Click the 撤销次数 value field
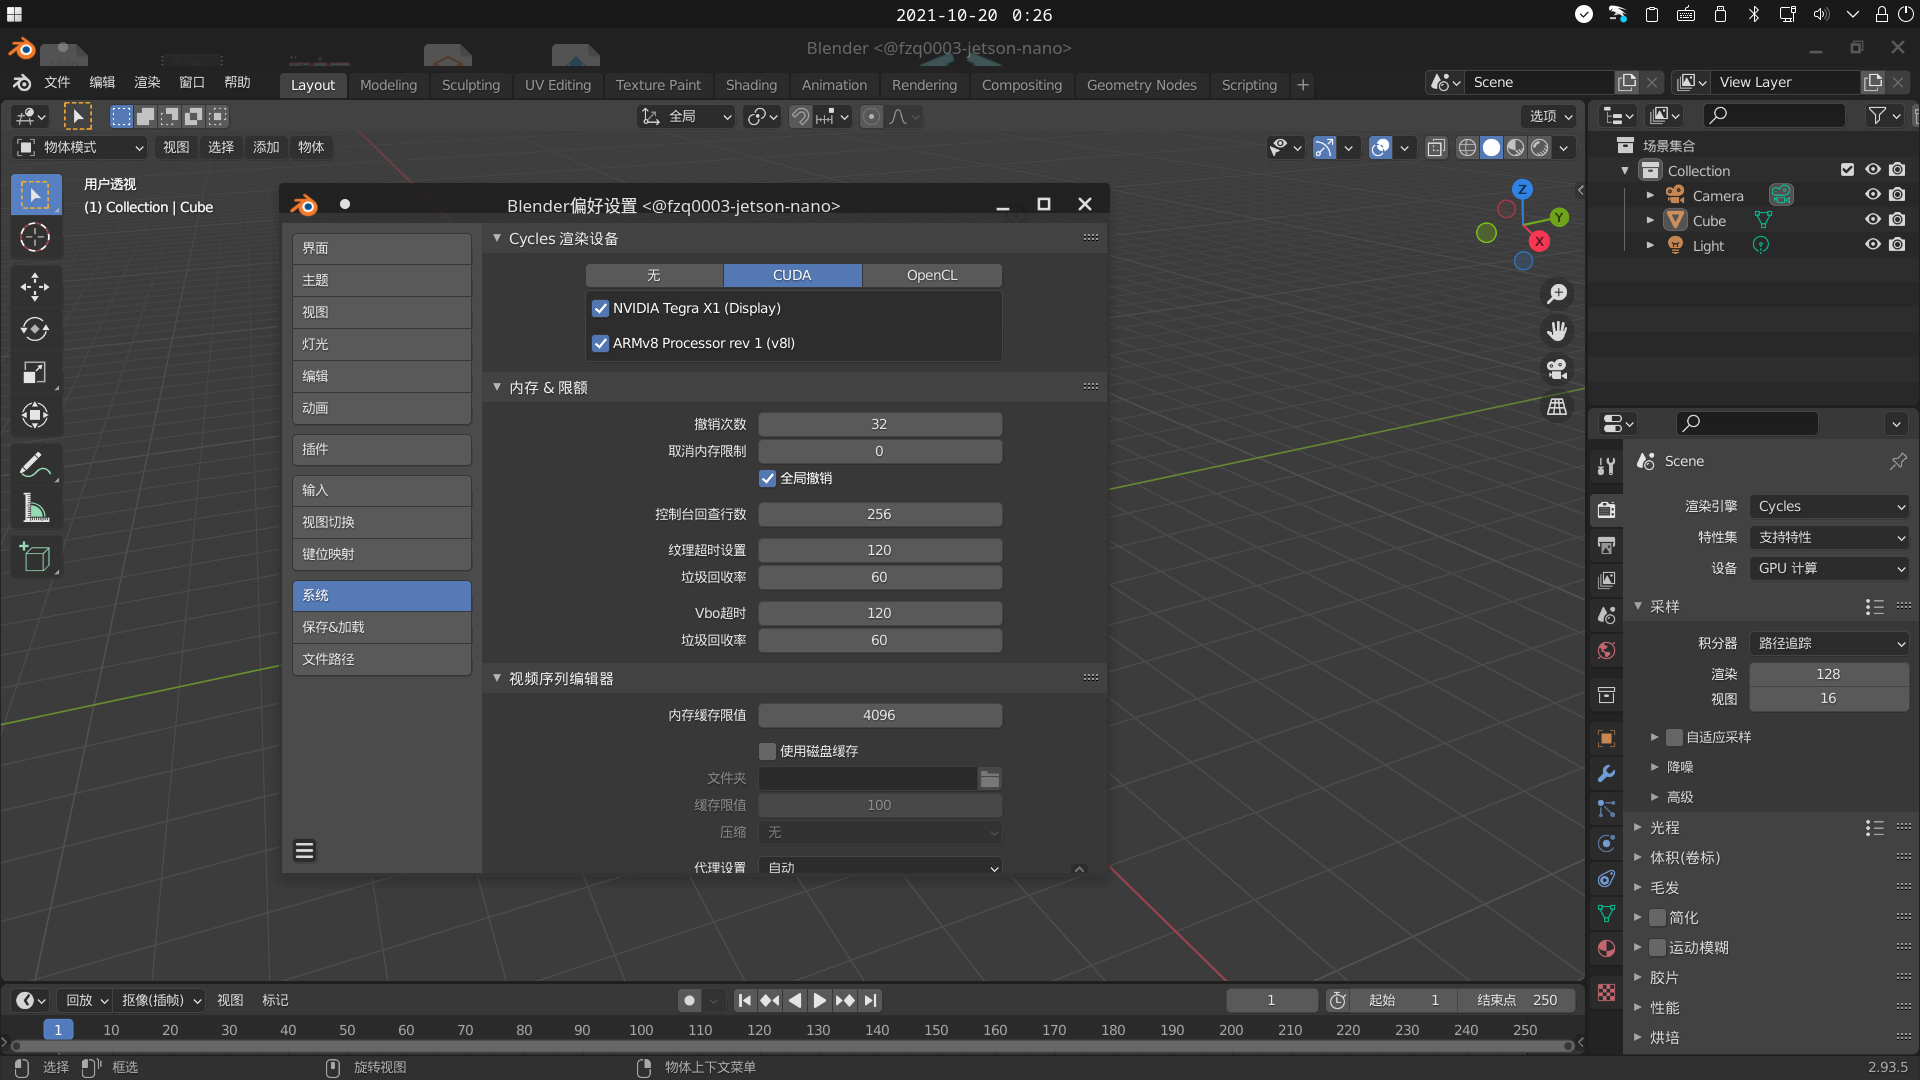Screen dimensions: 1920x1080 (879, 424)
